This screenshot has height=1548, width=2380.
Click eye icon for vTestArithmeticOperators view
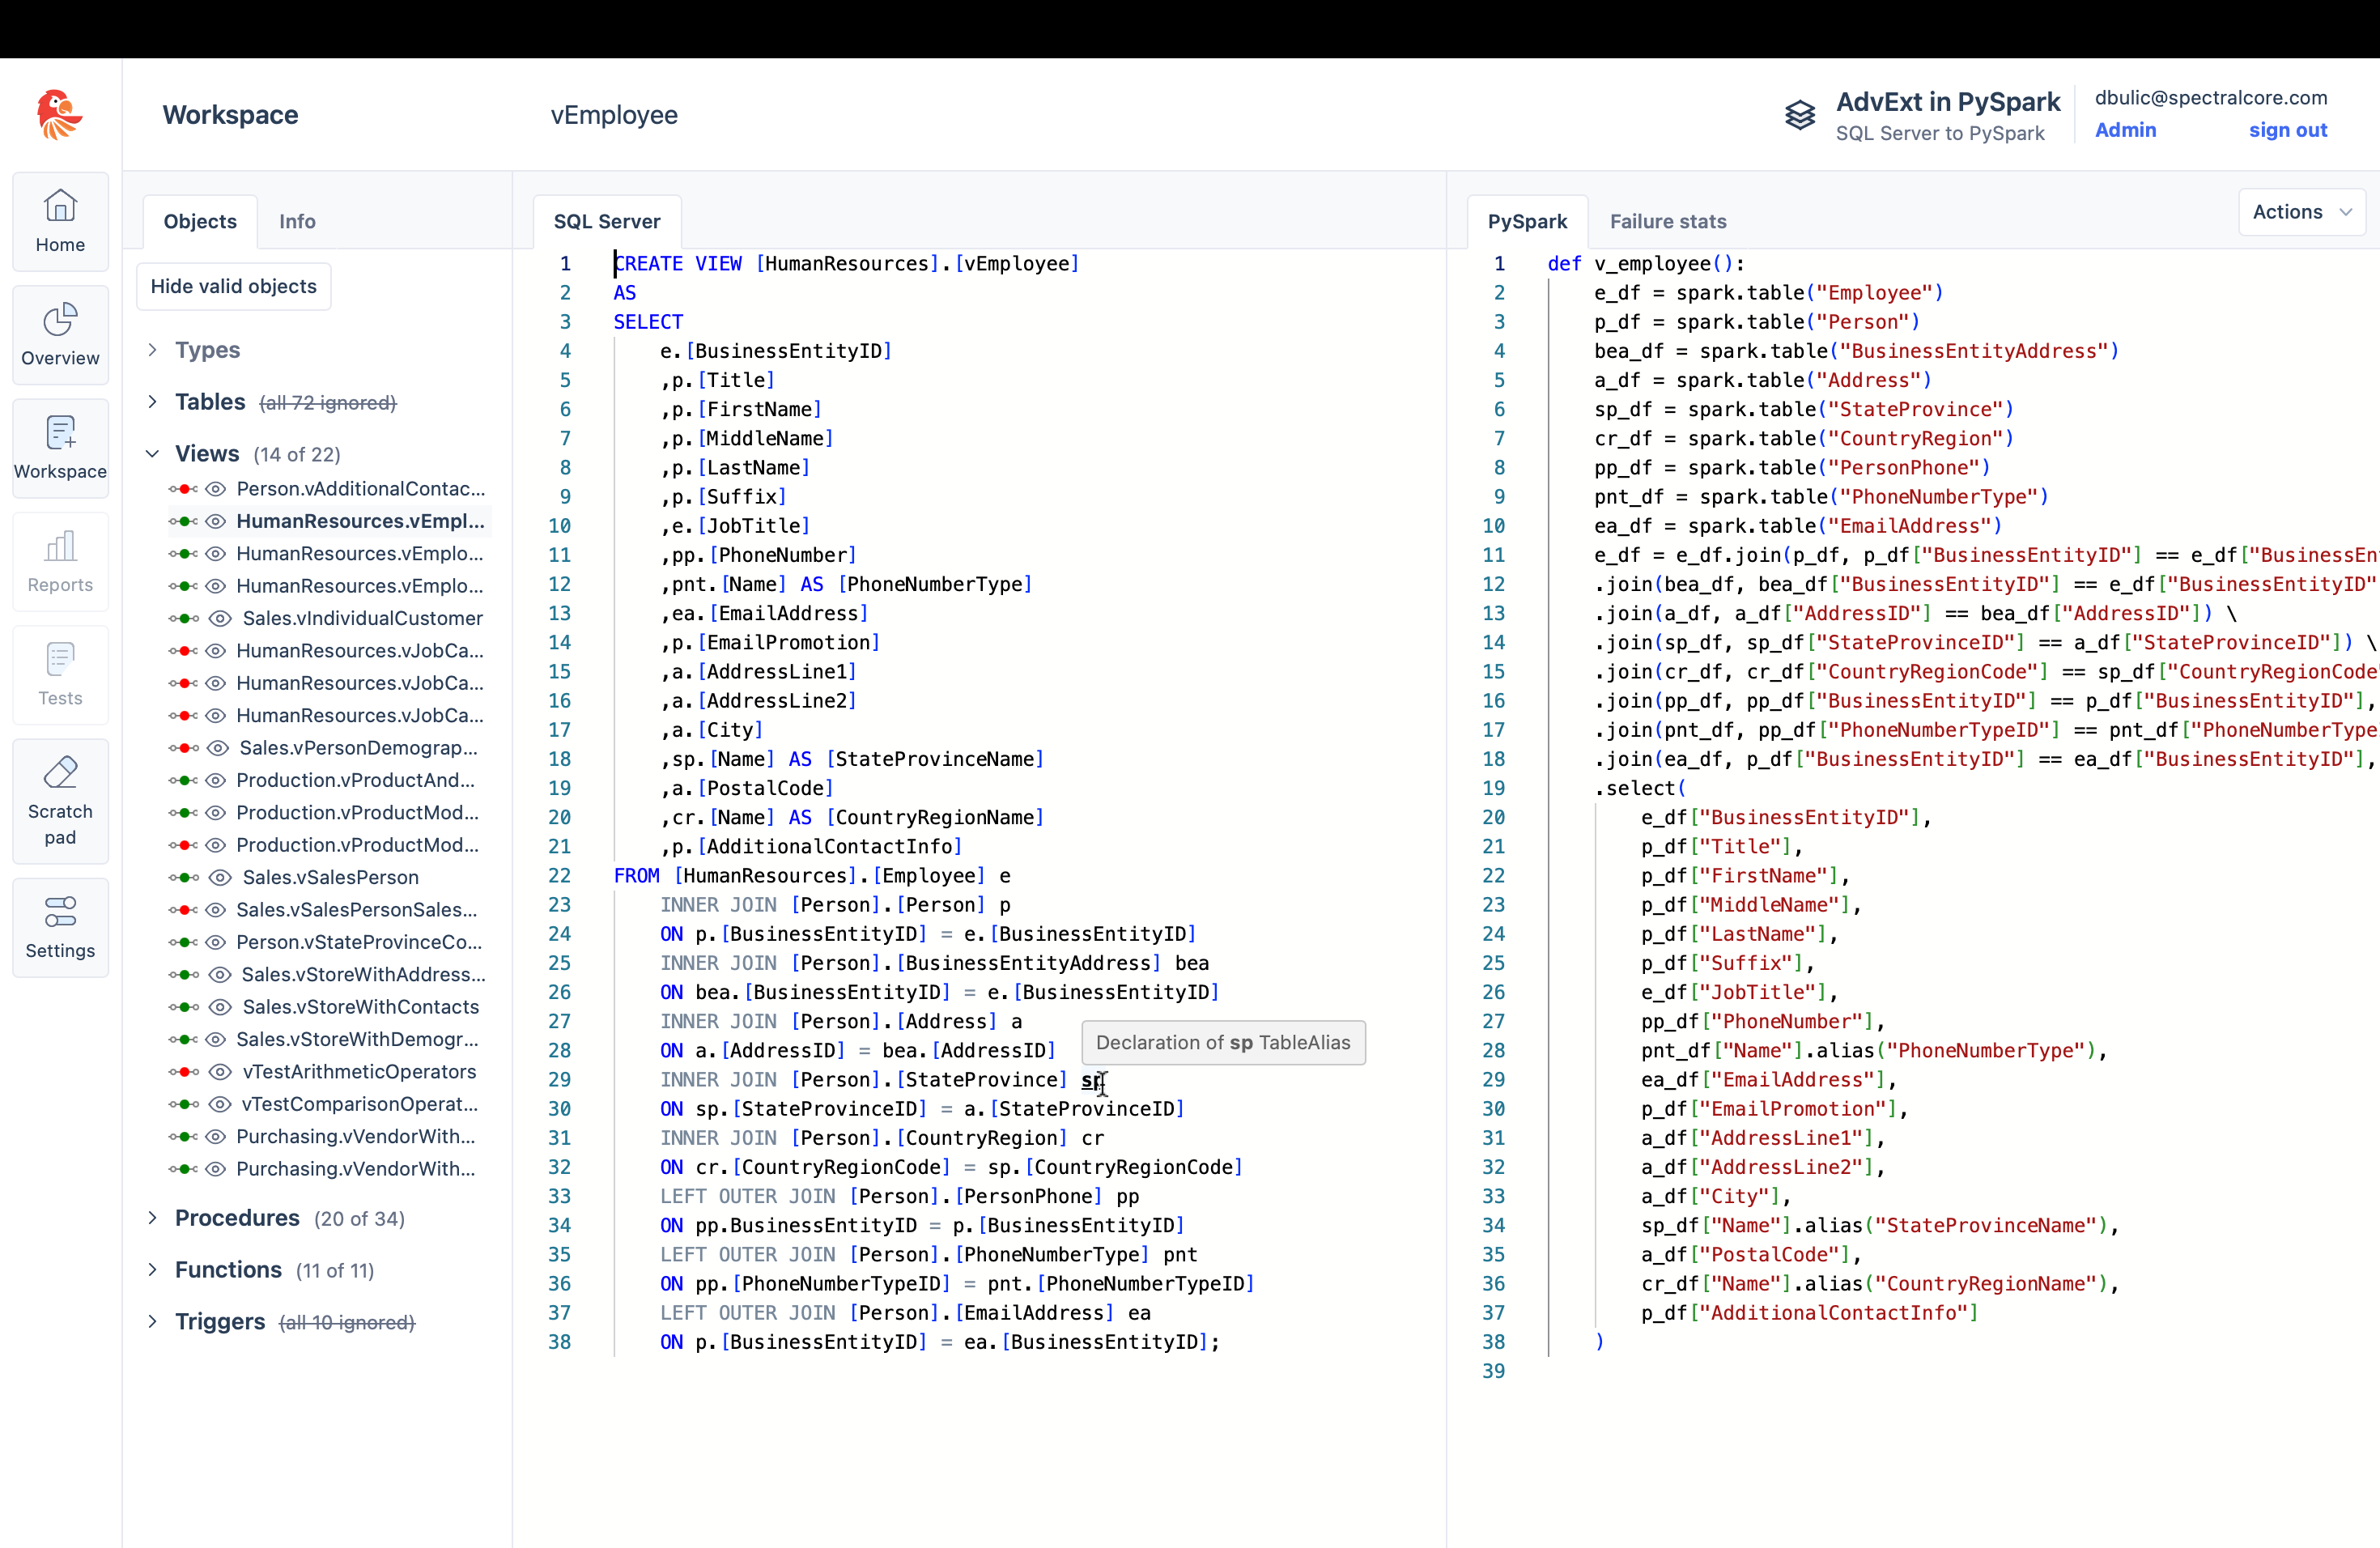(219, 1071)
